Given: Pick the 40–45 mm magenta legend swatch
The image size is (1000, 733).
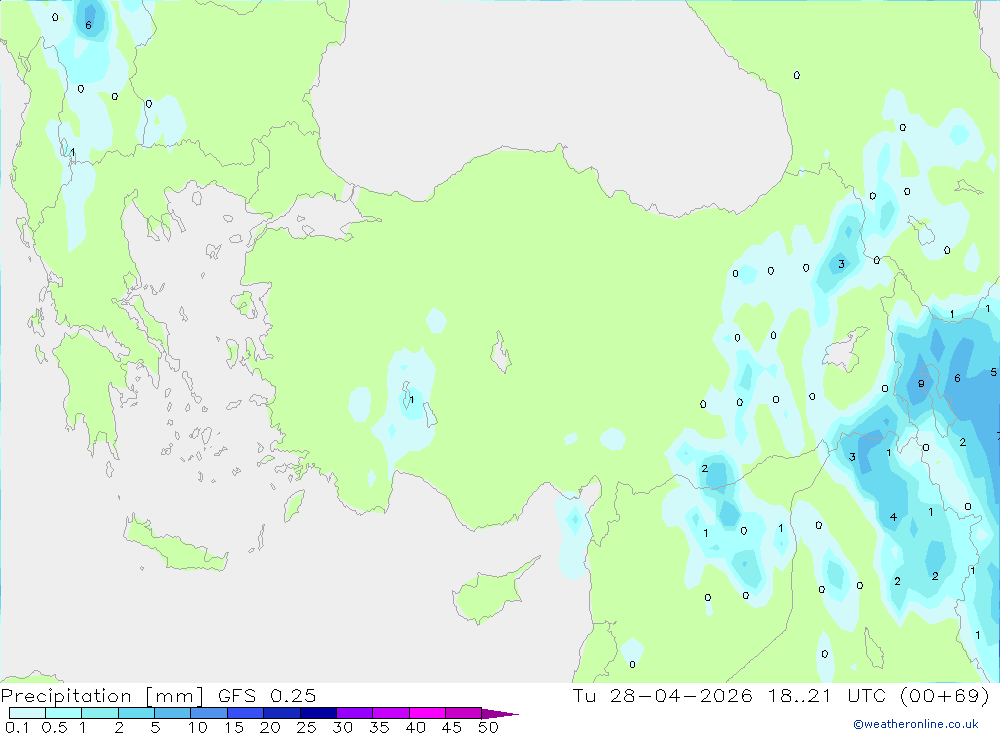Looking at the screenshot, I should coord(427,713).
